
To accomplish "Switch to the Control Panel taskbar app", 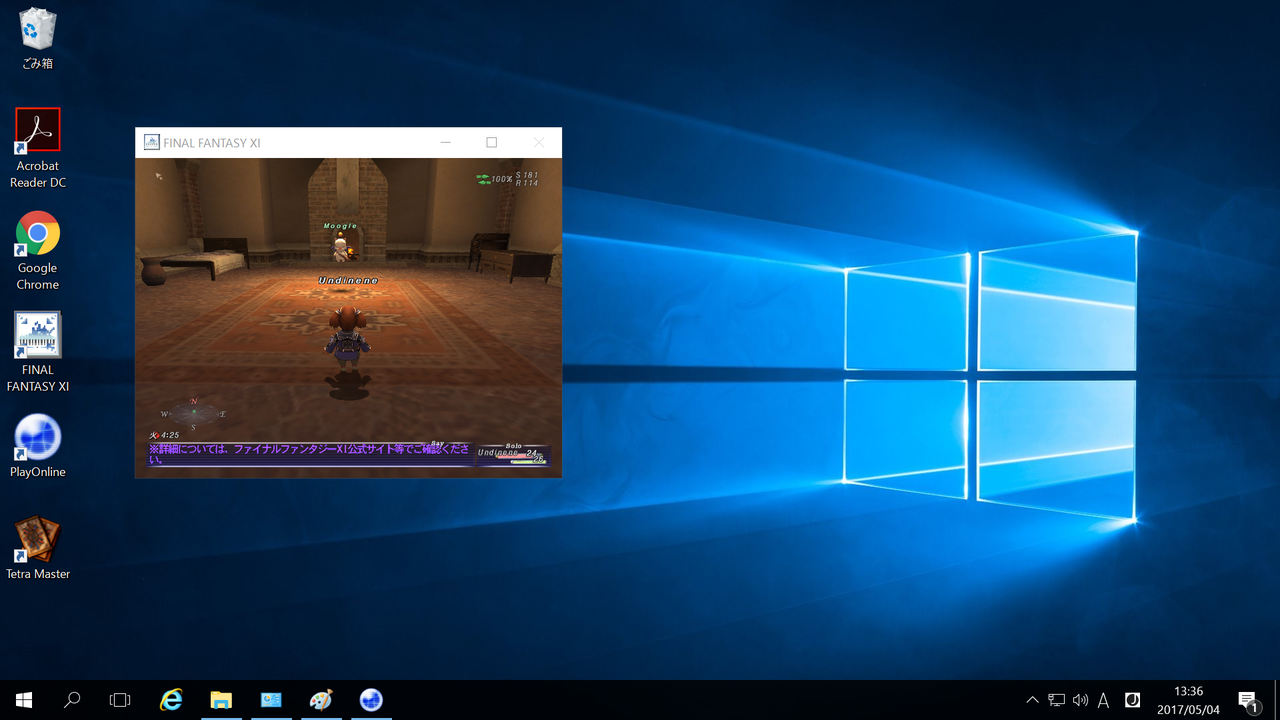I will point(271,700).
